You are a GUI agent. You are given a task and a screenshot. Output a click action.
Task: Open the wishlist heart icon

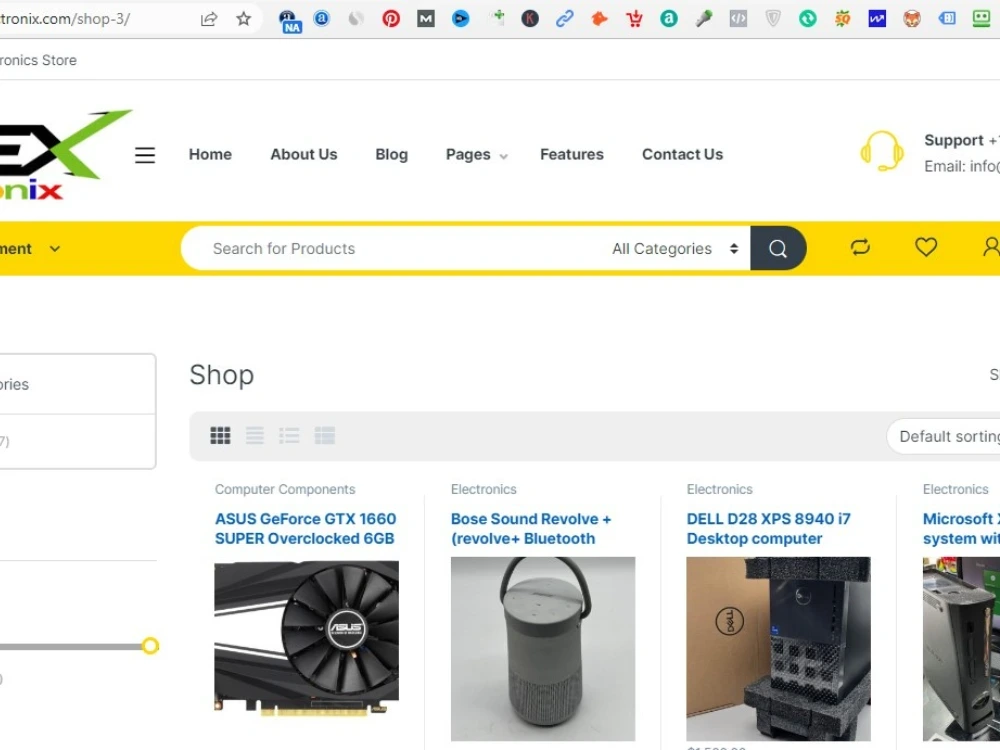[926, 247]
